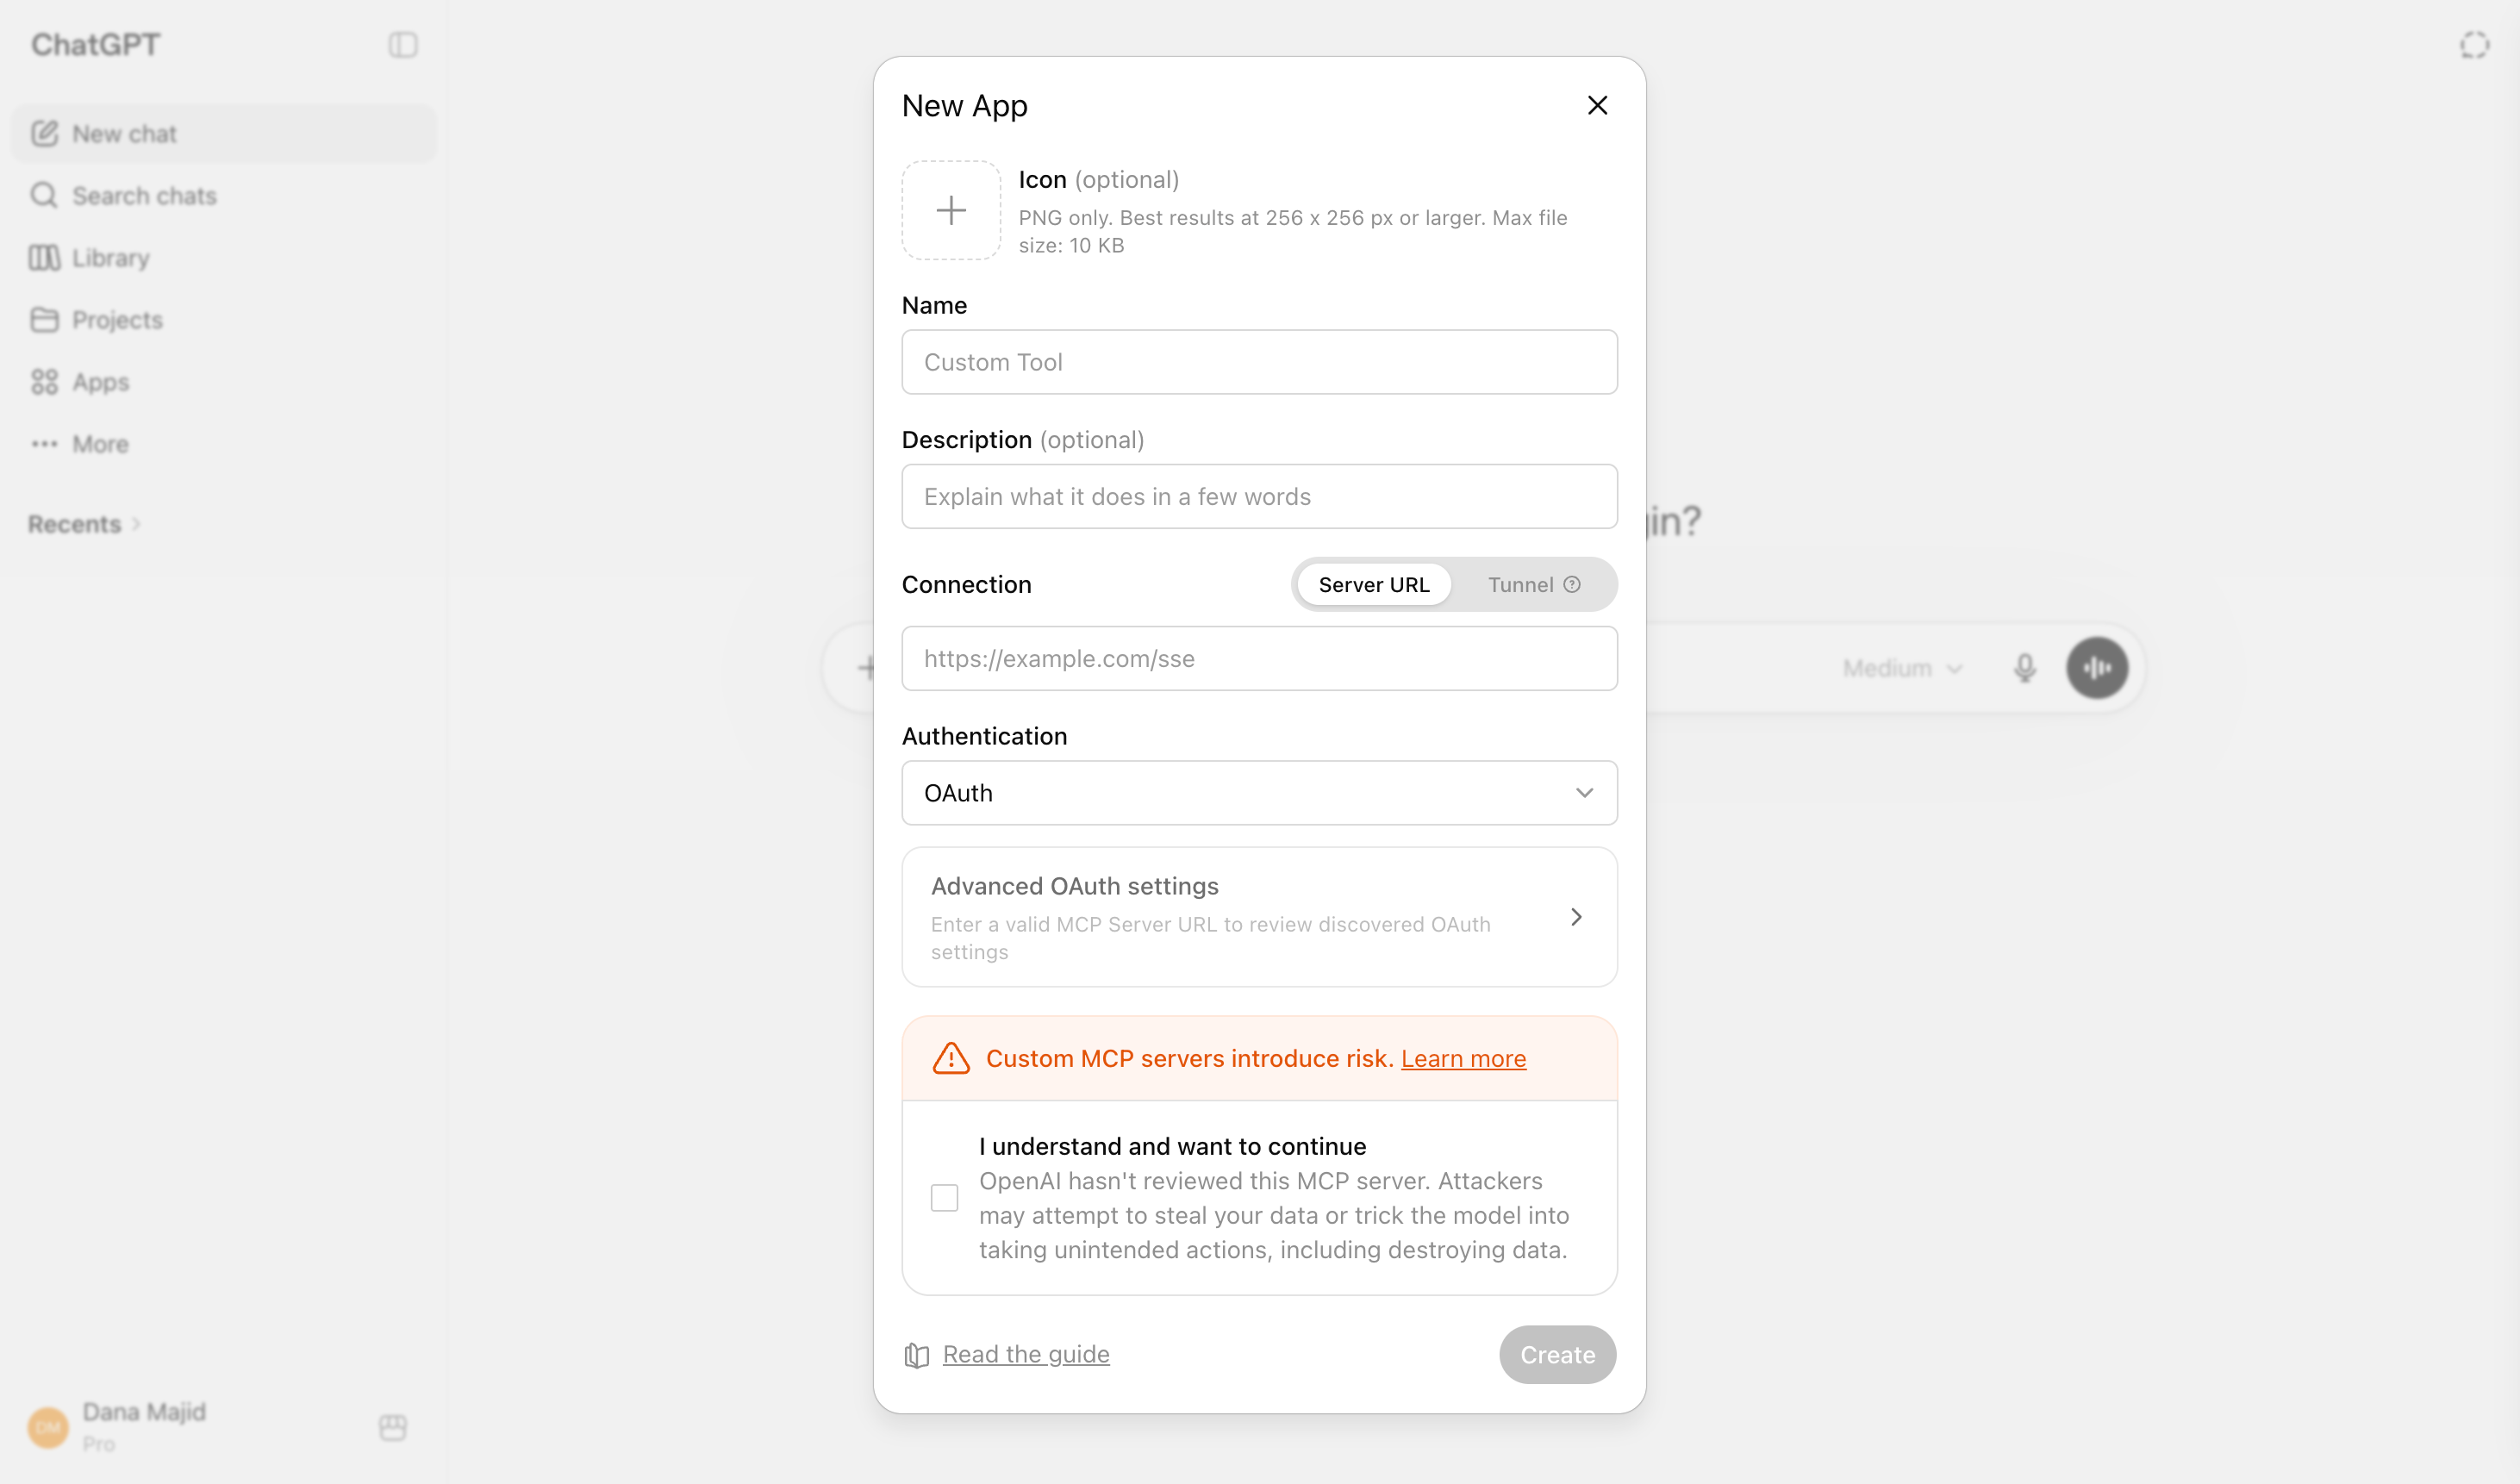Click the Apps grid icon
The width and height of the screenshot is (2520, 1484).
(44, 382)
